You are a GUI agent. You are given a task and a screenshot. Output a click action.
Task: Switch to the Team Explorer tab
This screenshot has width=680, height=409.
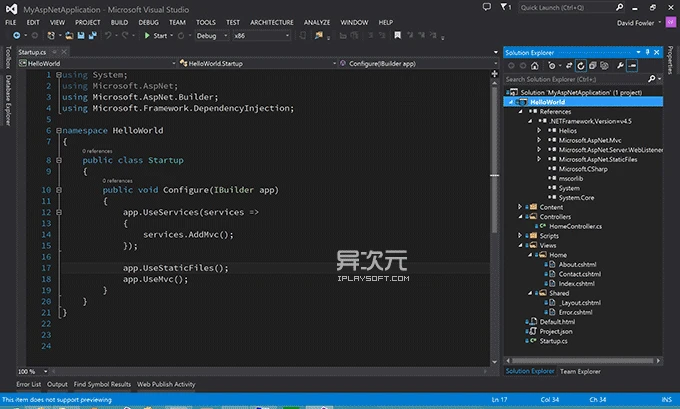(x=580, y=371)
